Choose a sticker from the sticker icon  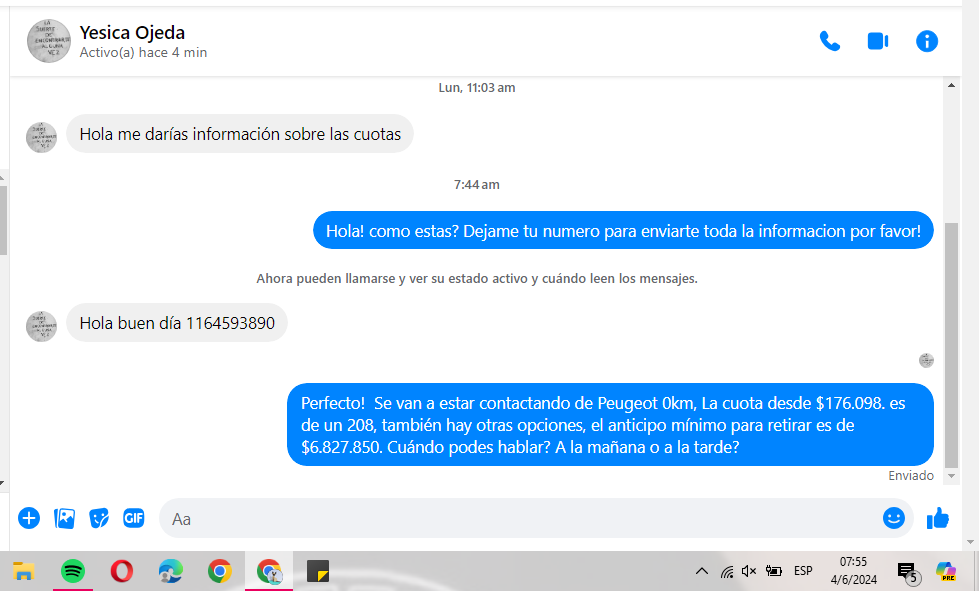point(99,518)
